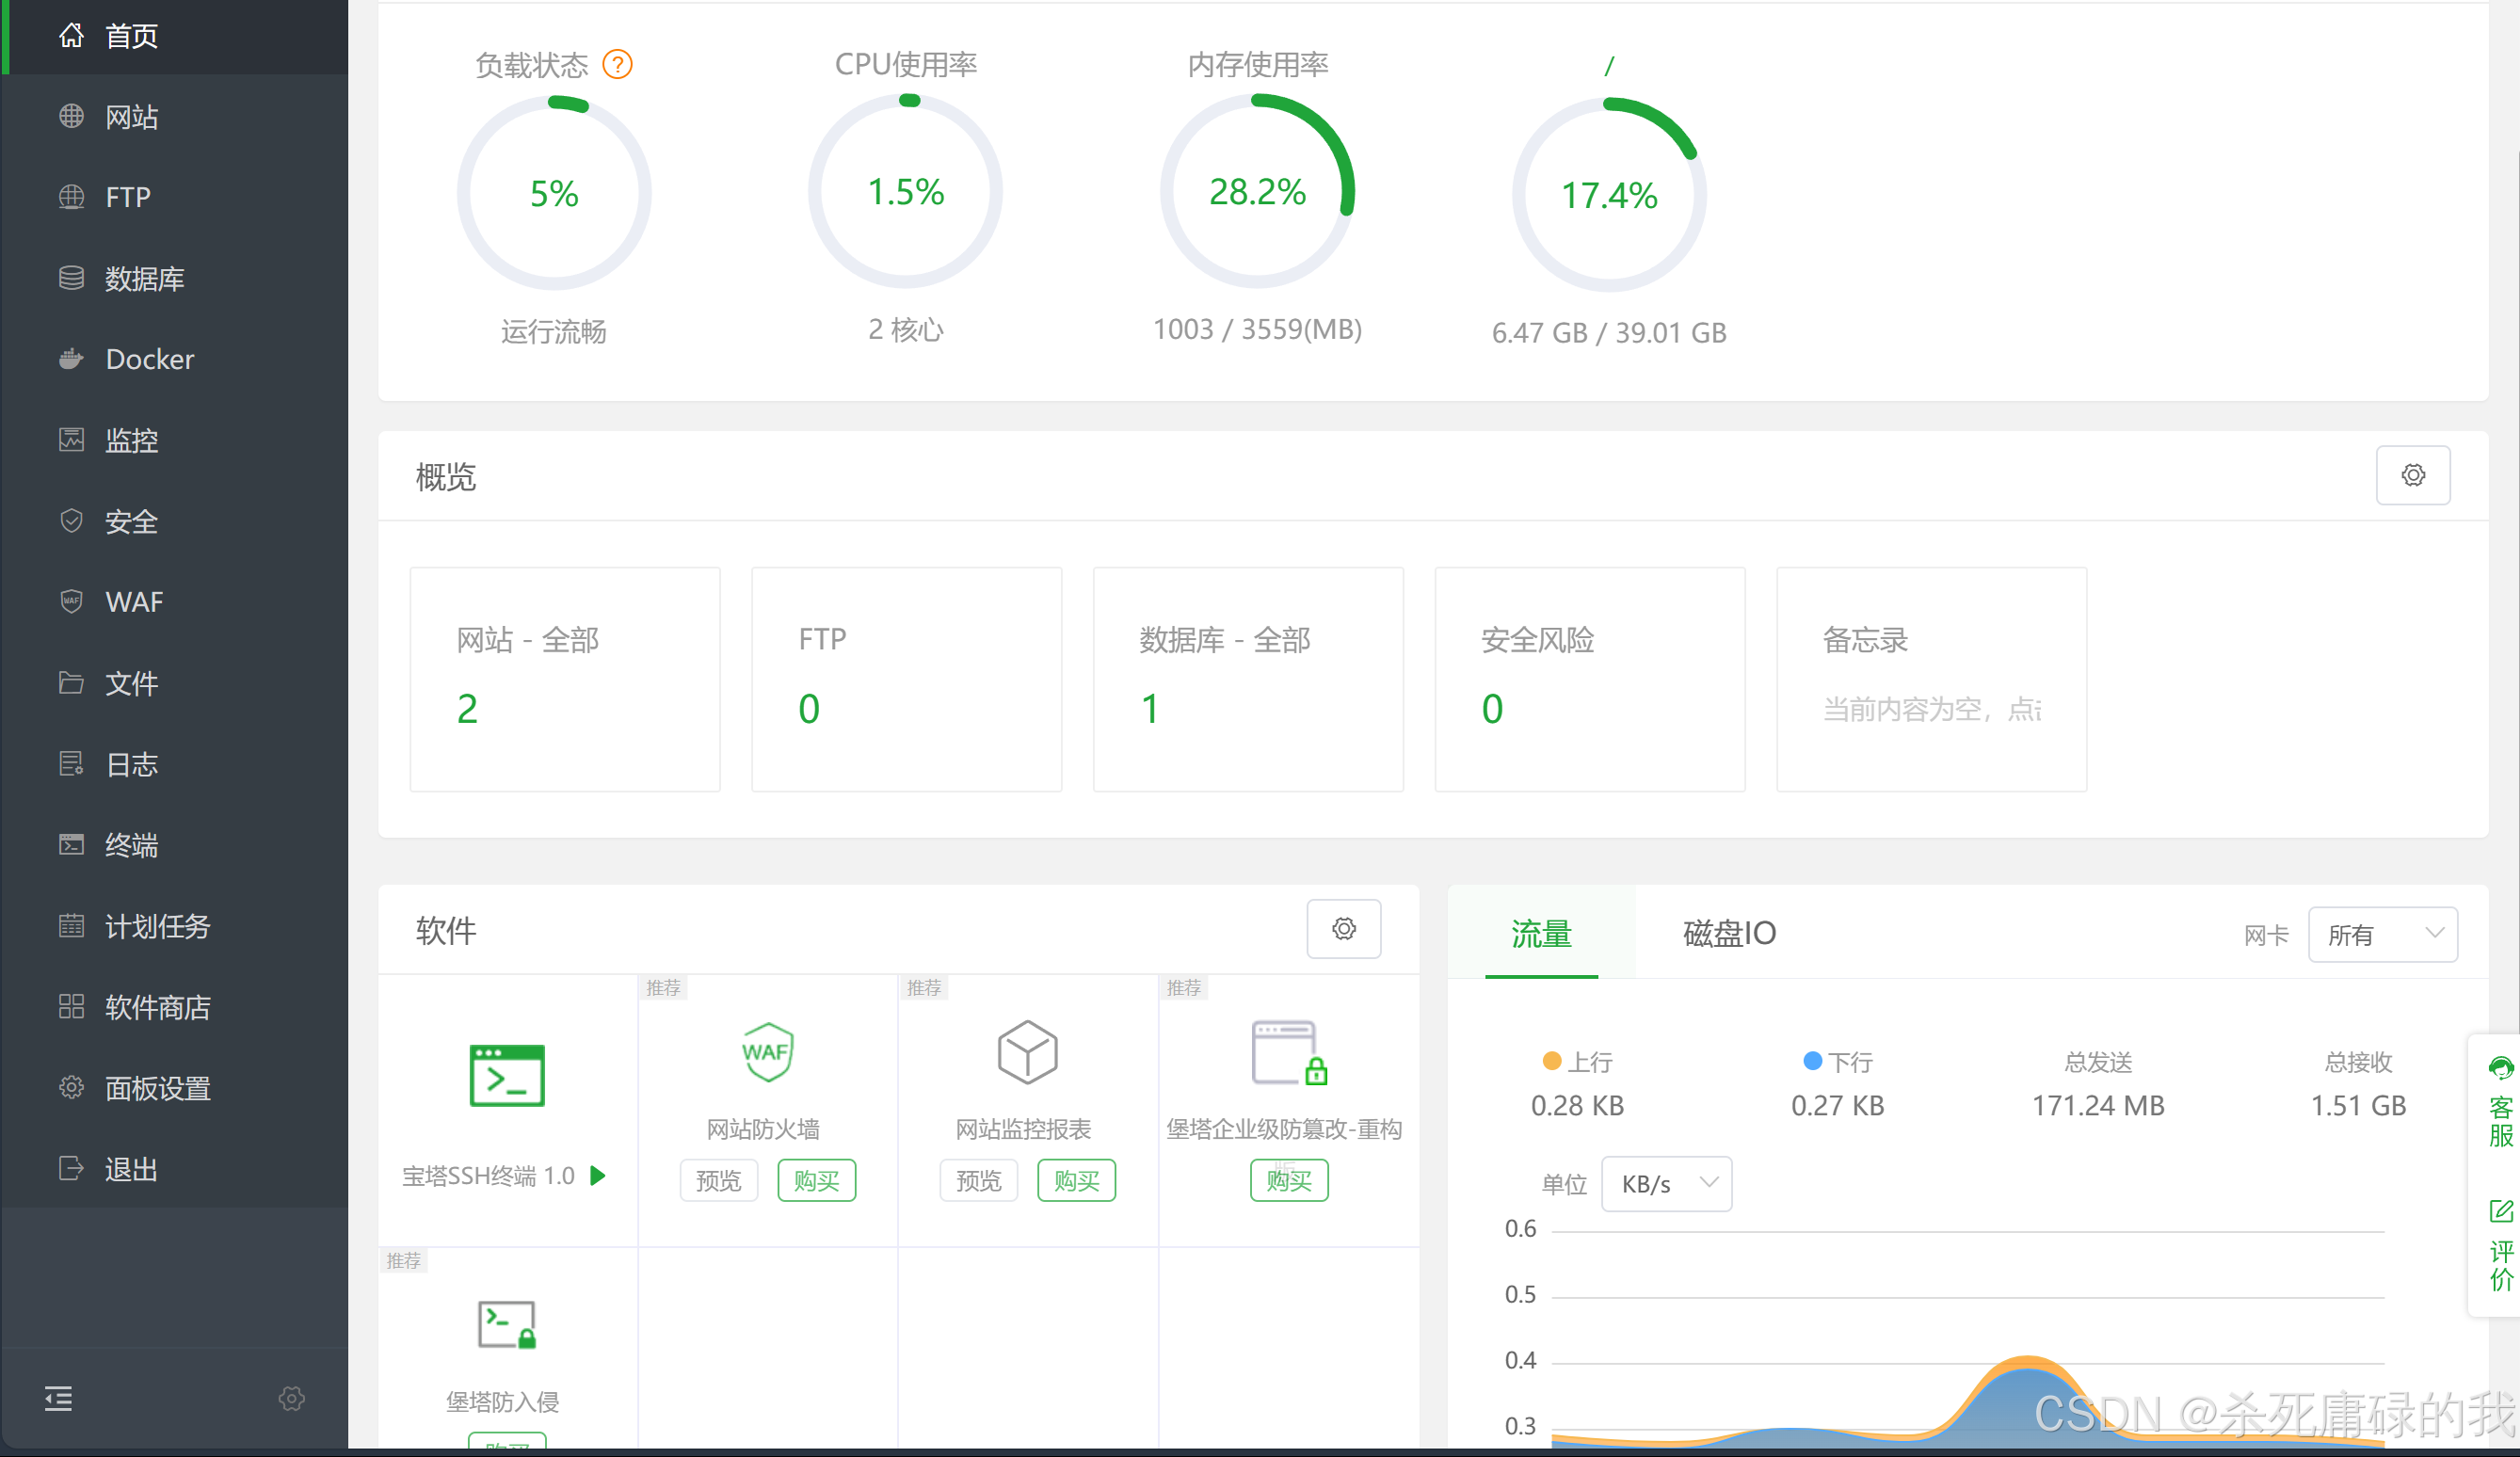This screenshot has width=2520, height=1457.
Task: Open the 软件 panel settings gear
Action: point(1344,929)
